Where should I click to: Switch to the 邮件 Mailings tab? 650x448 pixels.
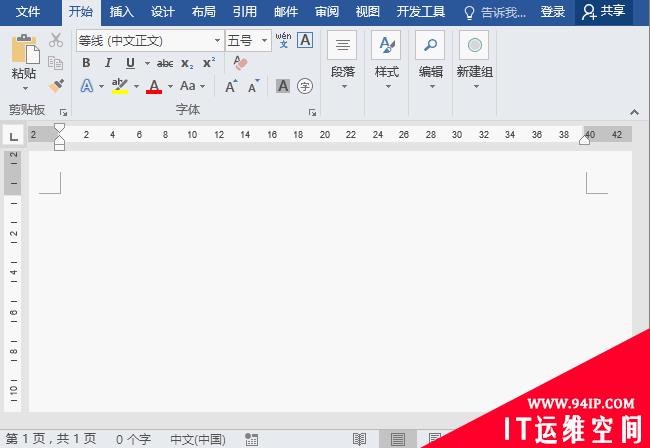[x=286, y=12]
